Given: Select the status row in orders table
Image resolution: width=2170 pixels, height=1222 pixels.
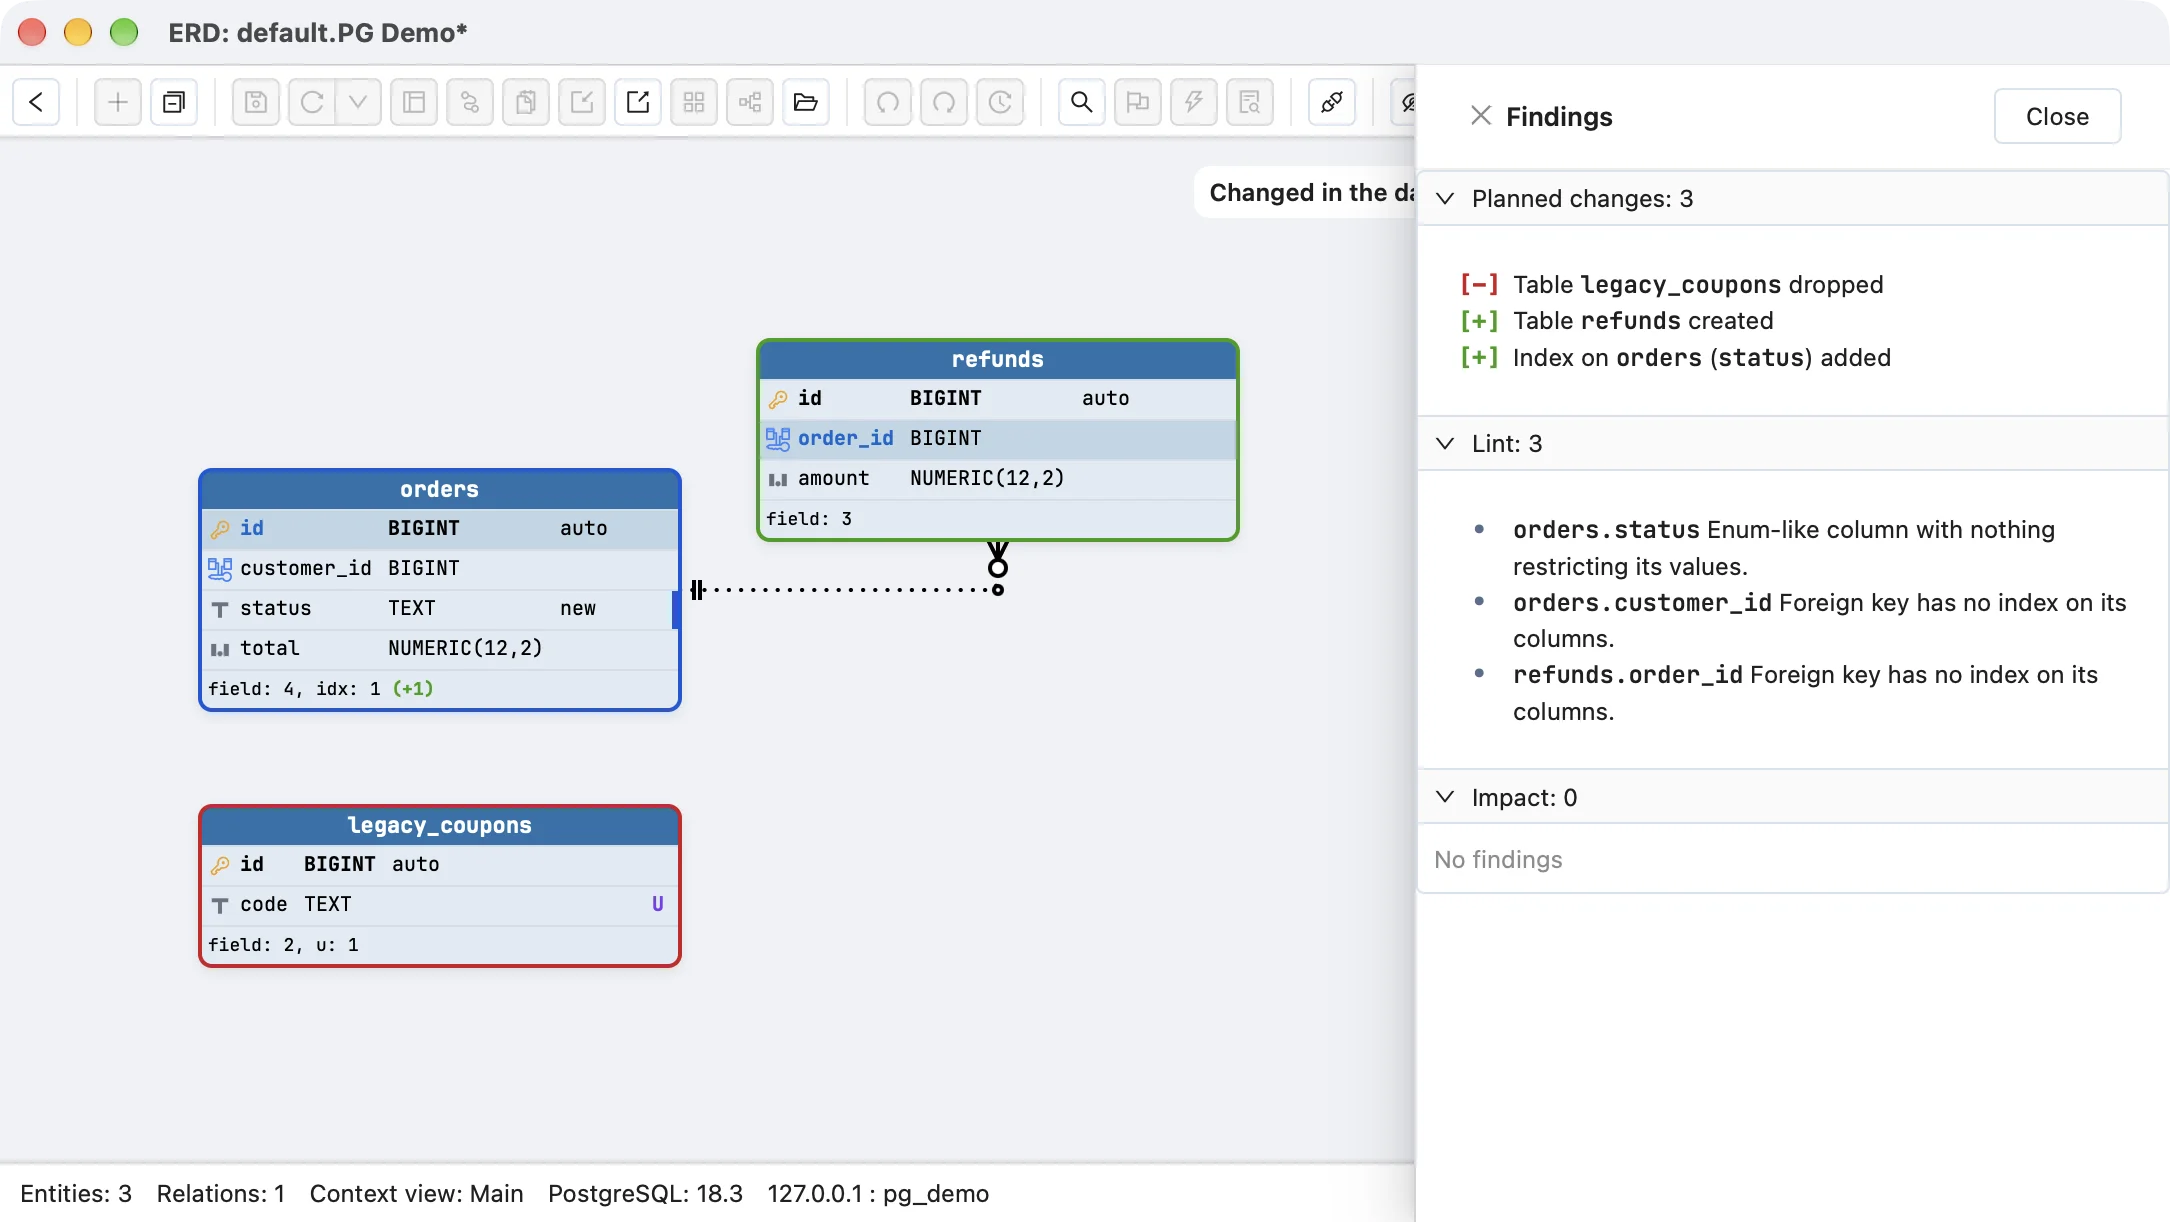Looking at the screenshot, I should (x=440, y=609).
